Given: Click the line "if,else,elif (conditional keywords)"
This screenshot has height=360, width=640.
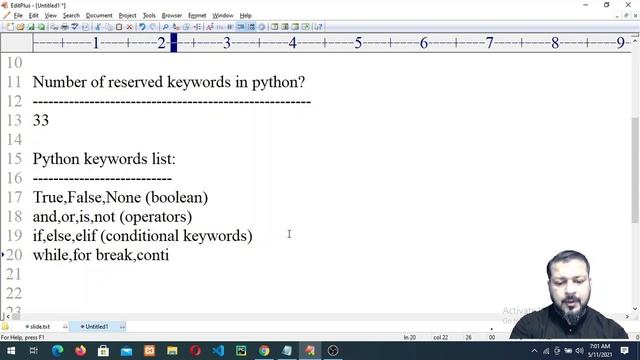Looking at the screenshot, I should click(142, 236).
